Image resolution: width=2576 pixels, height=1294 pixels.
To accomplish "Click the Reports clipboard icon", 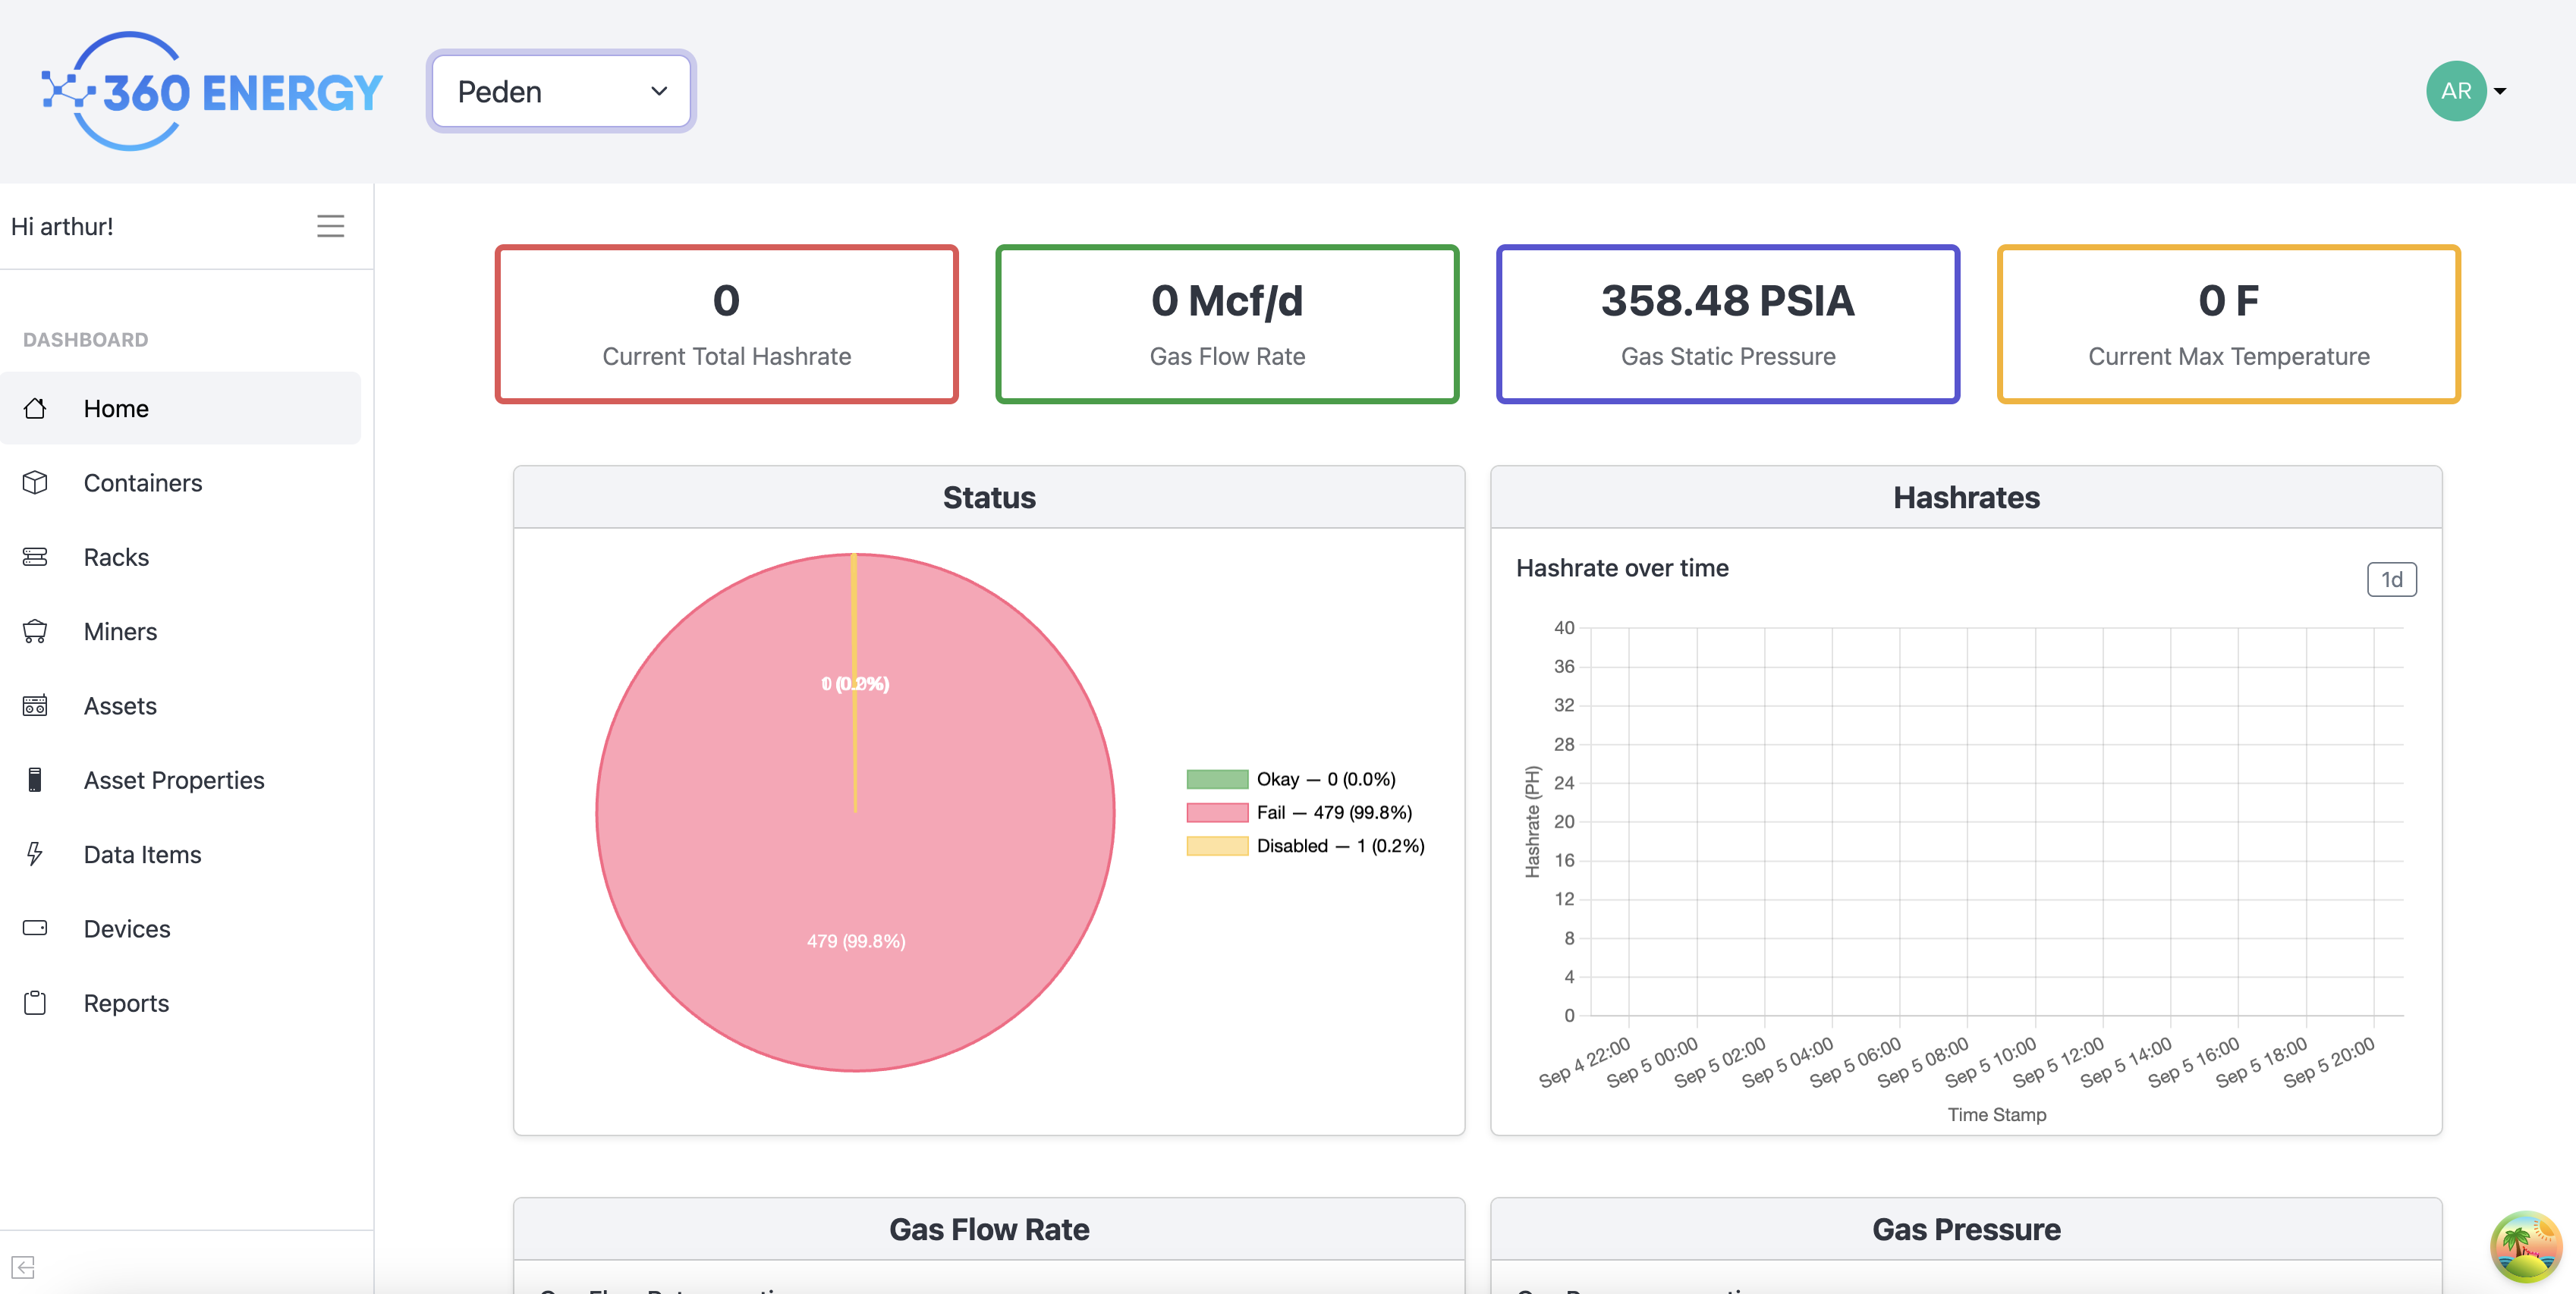I will pos(35,1003).
